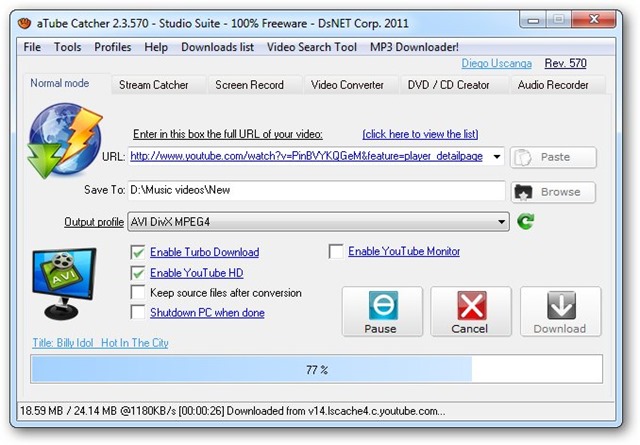Screen dimensions: 640x445
Task: Uncheck Enable Turbo Download checkbox
Action: [x=138, y=252]
